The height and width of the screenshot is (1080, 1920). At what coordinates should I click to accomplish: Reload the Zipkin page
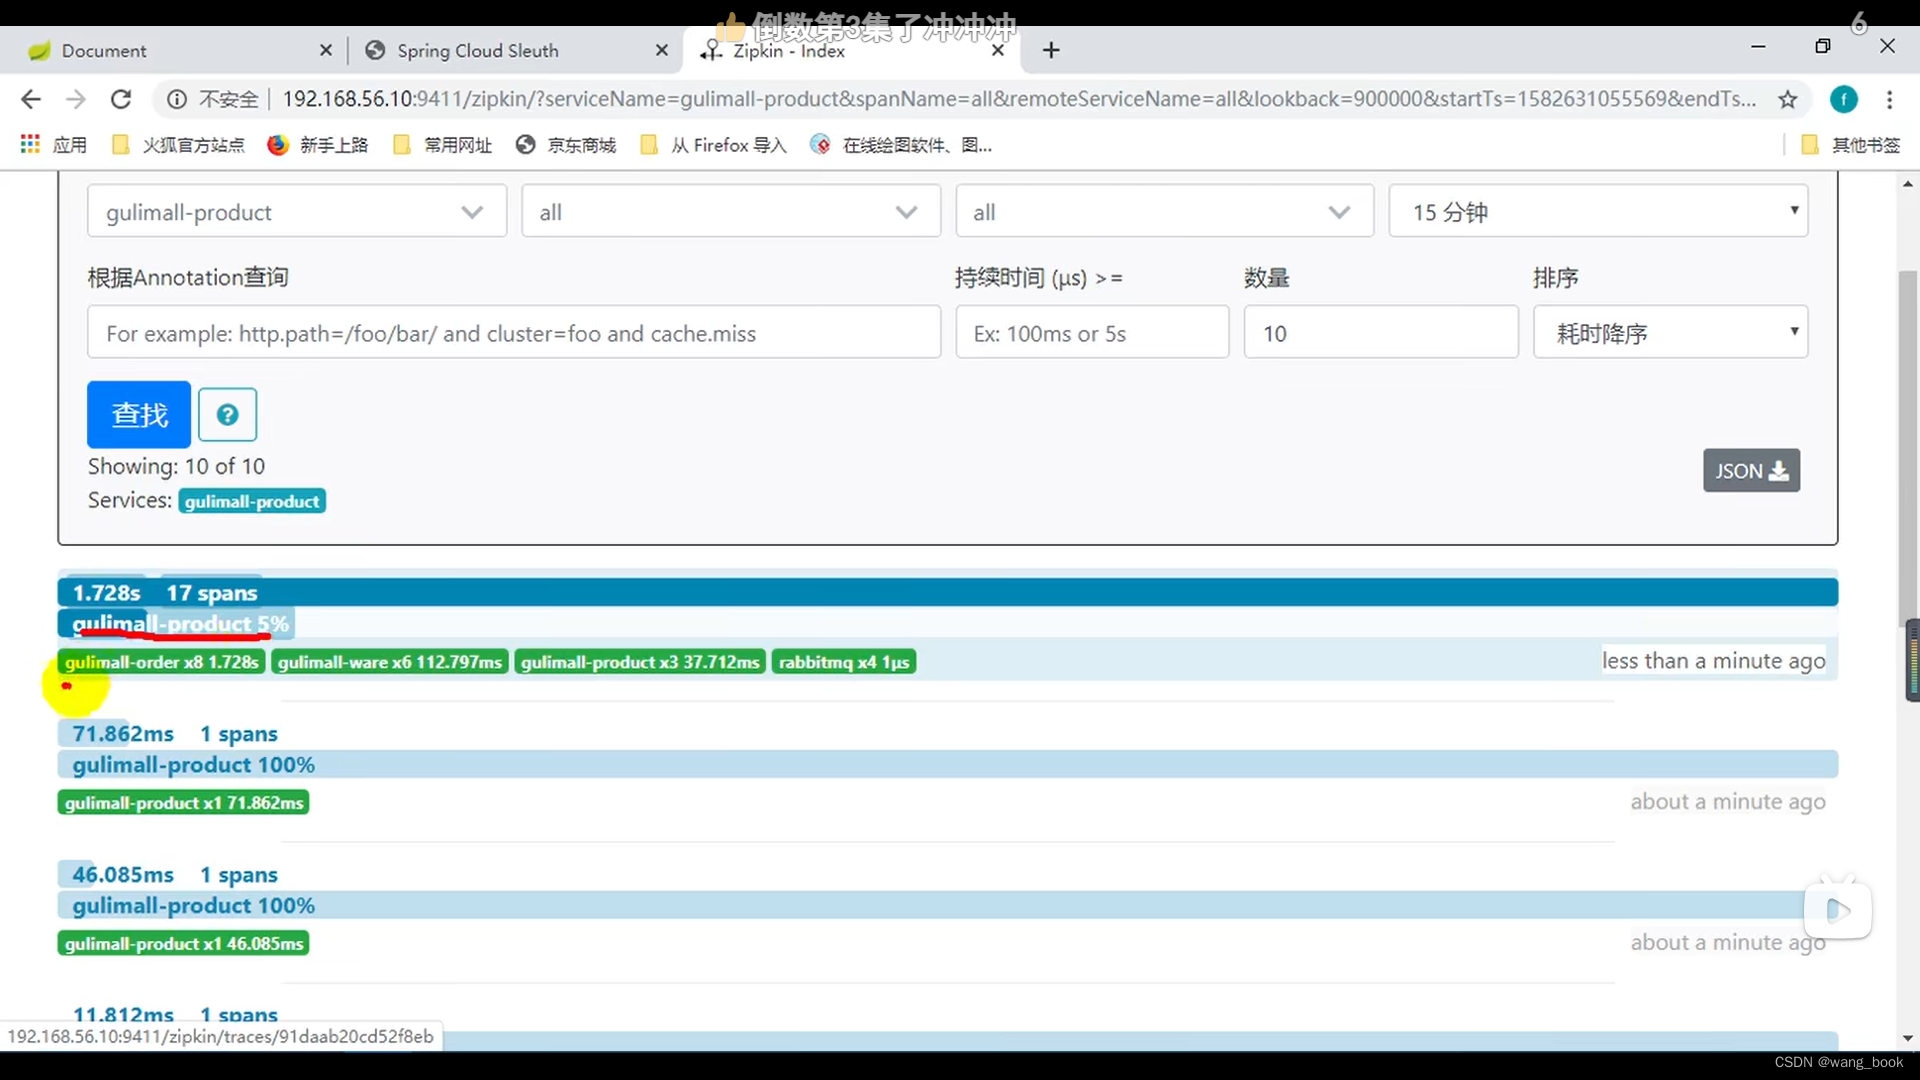tap(121, 99)
